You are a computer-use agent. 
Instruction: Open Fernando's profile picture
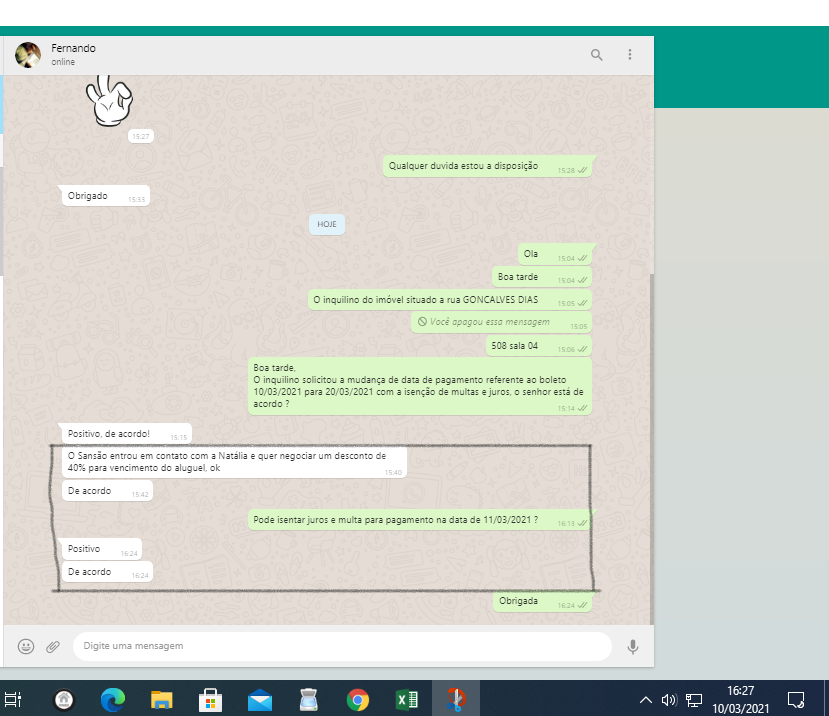coord(28,55)
